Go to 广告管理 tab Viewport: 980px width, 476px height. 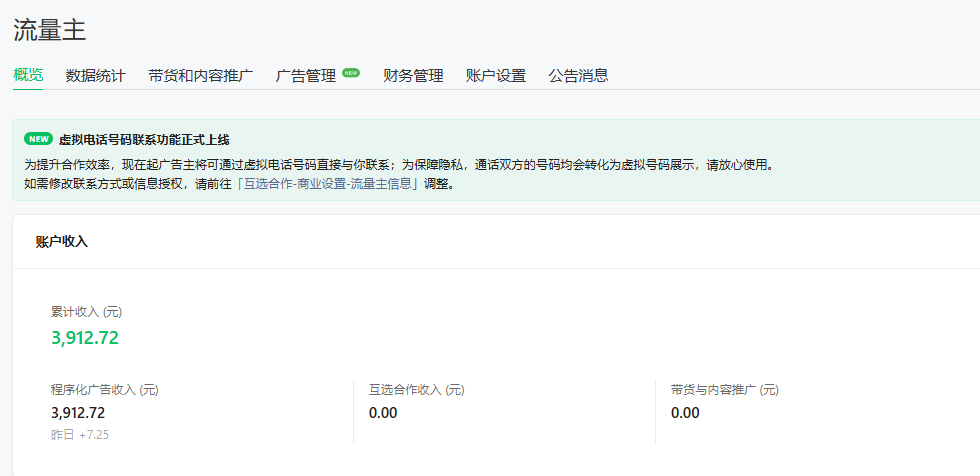[306, 76]
